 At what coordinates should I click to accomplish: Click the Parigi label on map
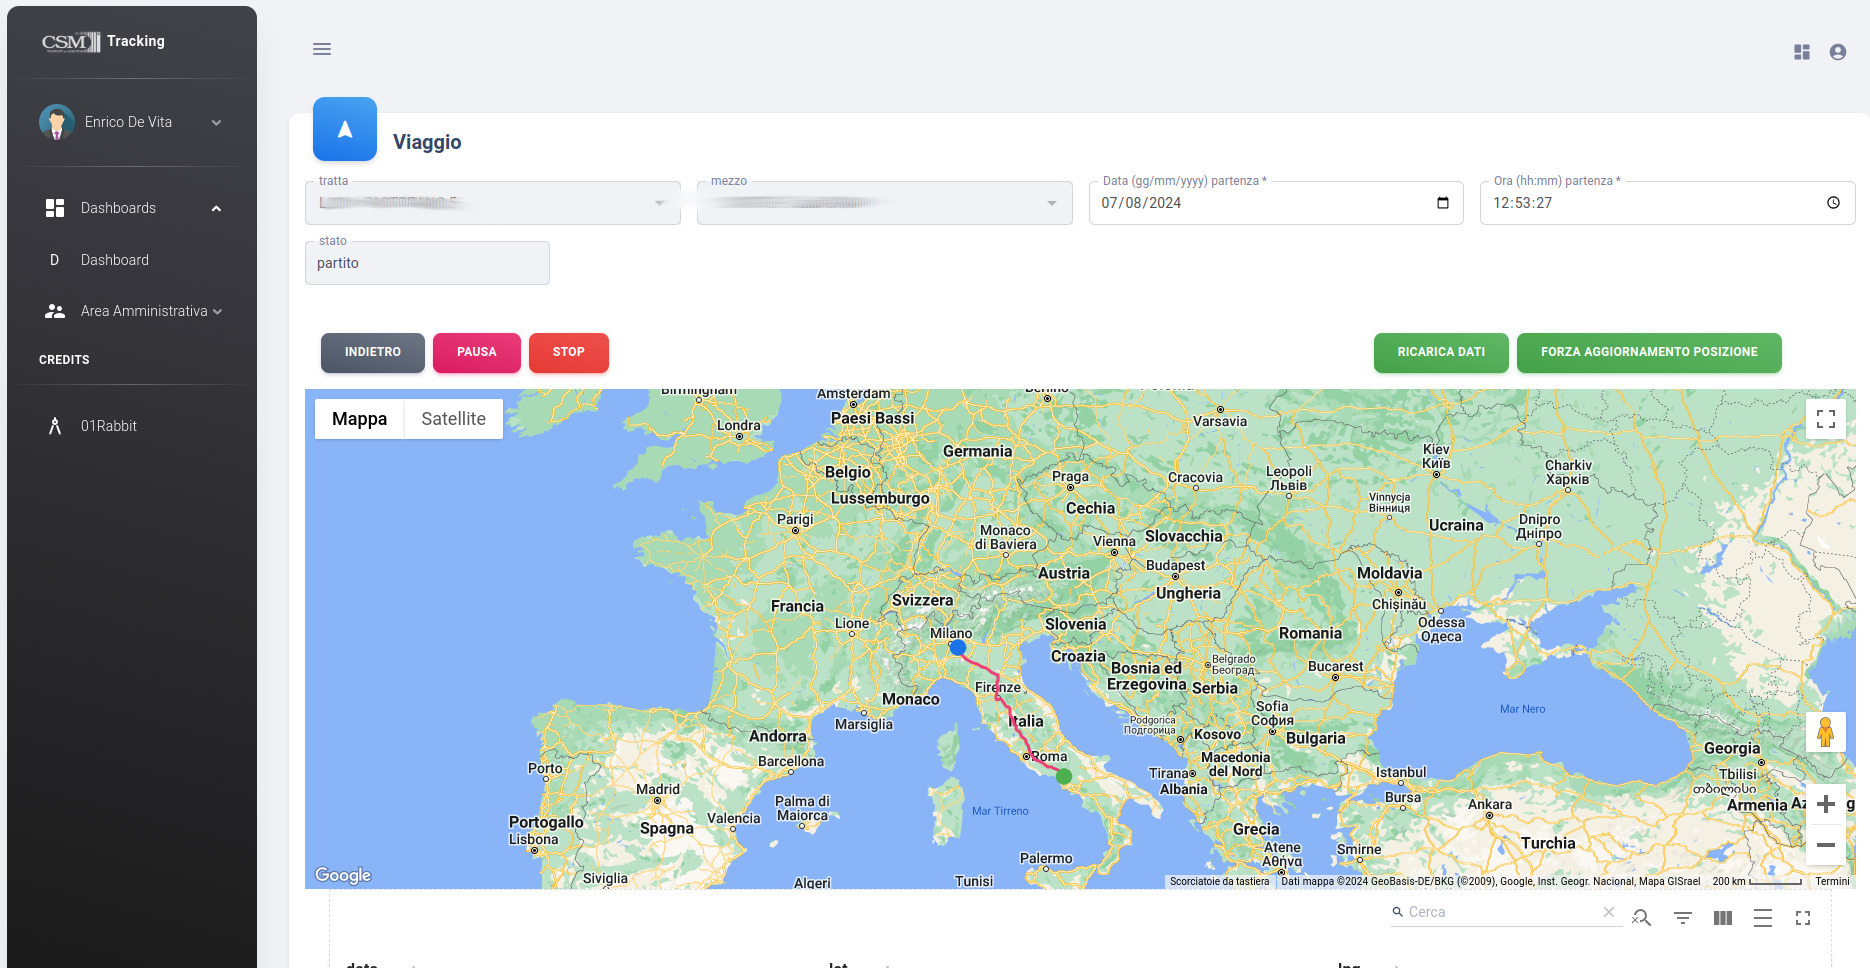(795, 519)
